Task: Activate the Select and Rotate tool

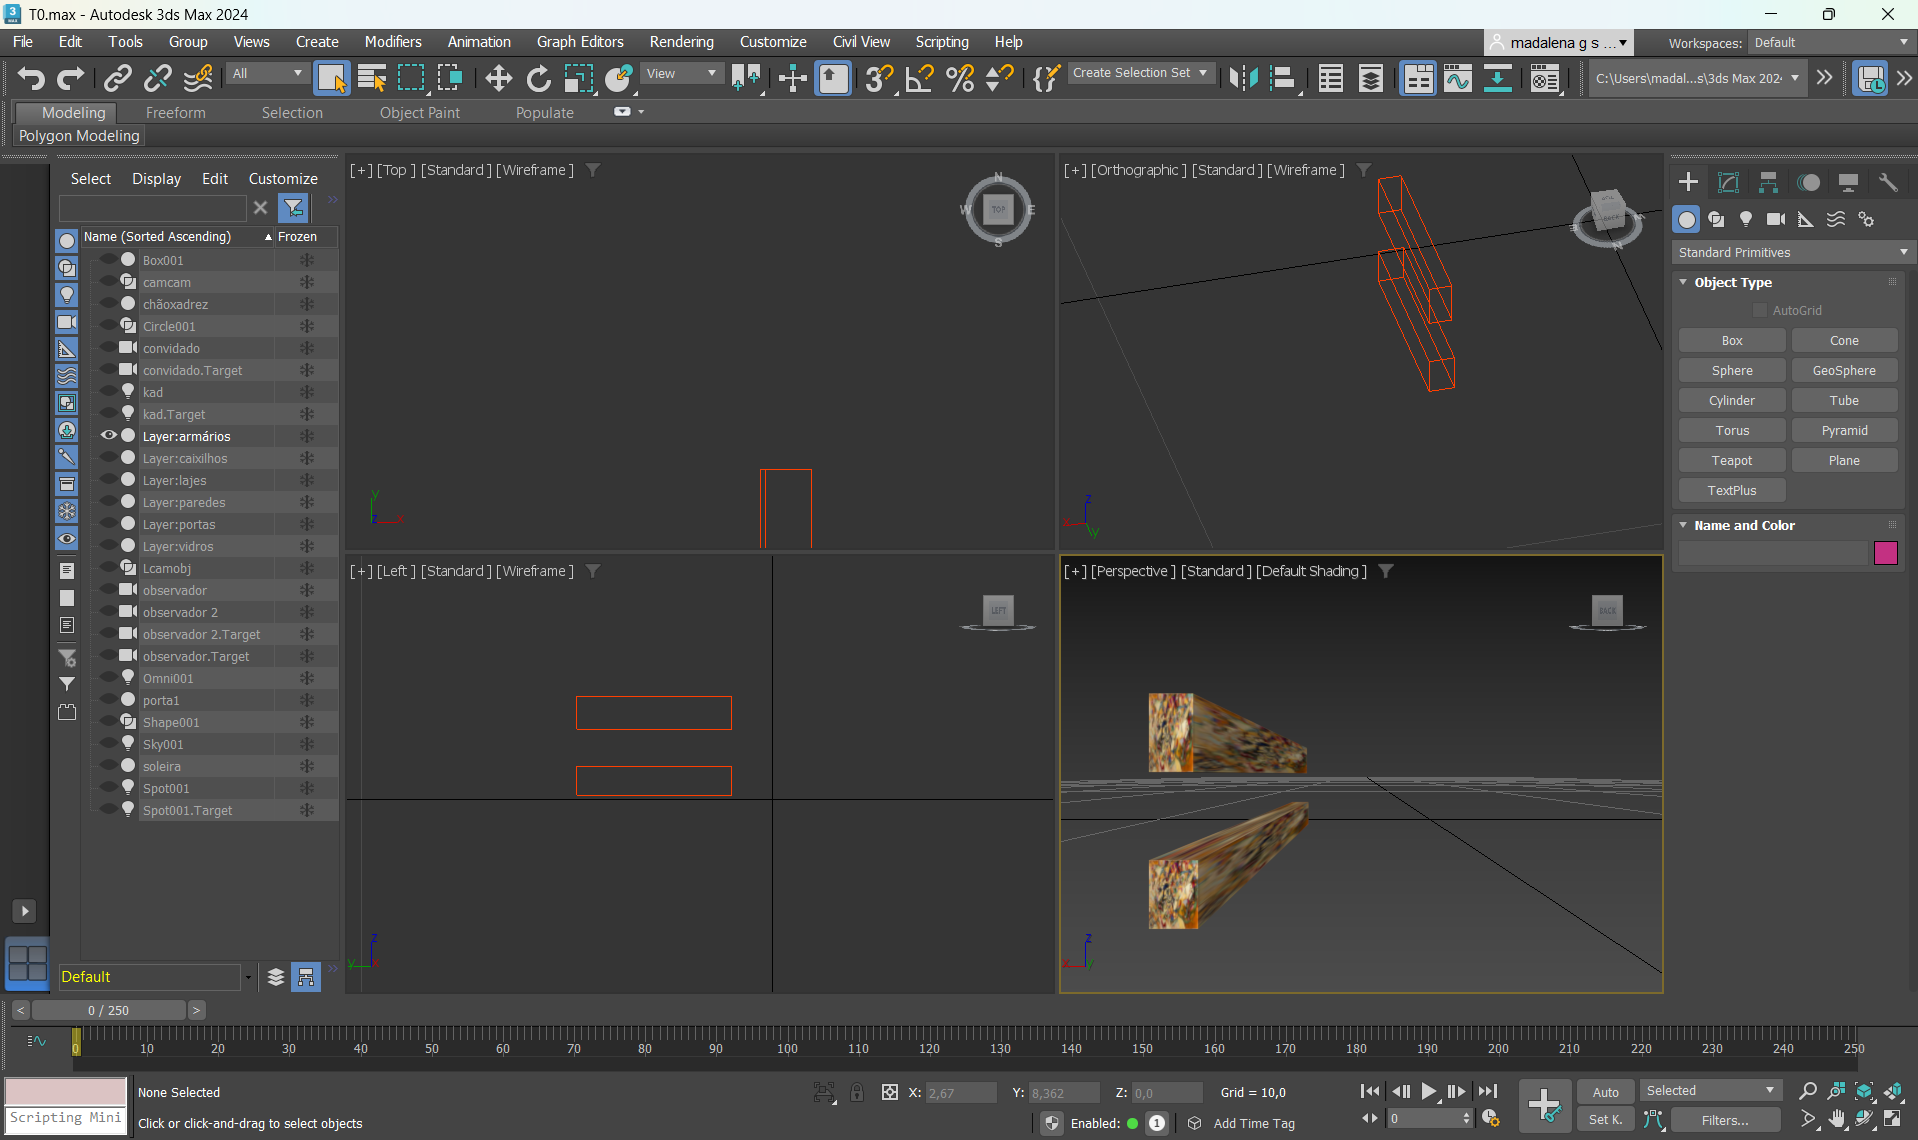Action: coord(538,78)
